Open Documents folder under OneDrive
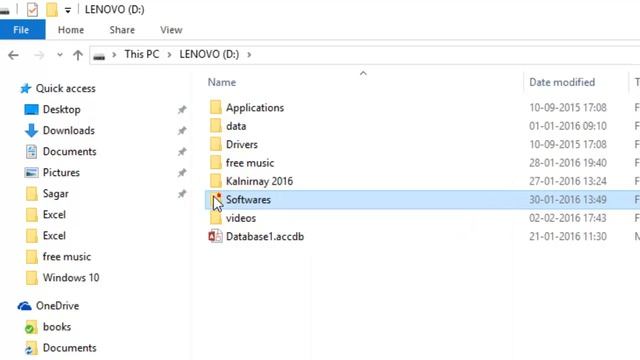The height and width of the screenshot is (360, 640). click(69, 348)
